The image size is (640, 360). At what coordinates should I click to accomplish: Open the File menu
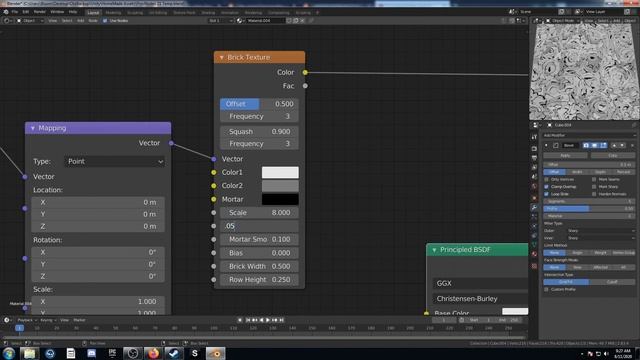coord(15,12)
